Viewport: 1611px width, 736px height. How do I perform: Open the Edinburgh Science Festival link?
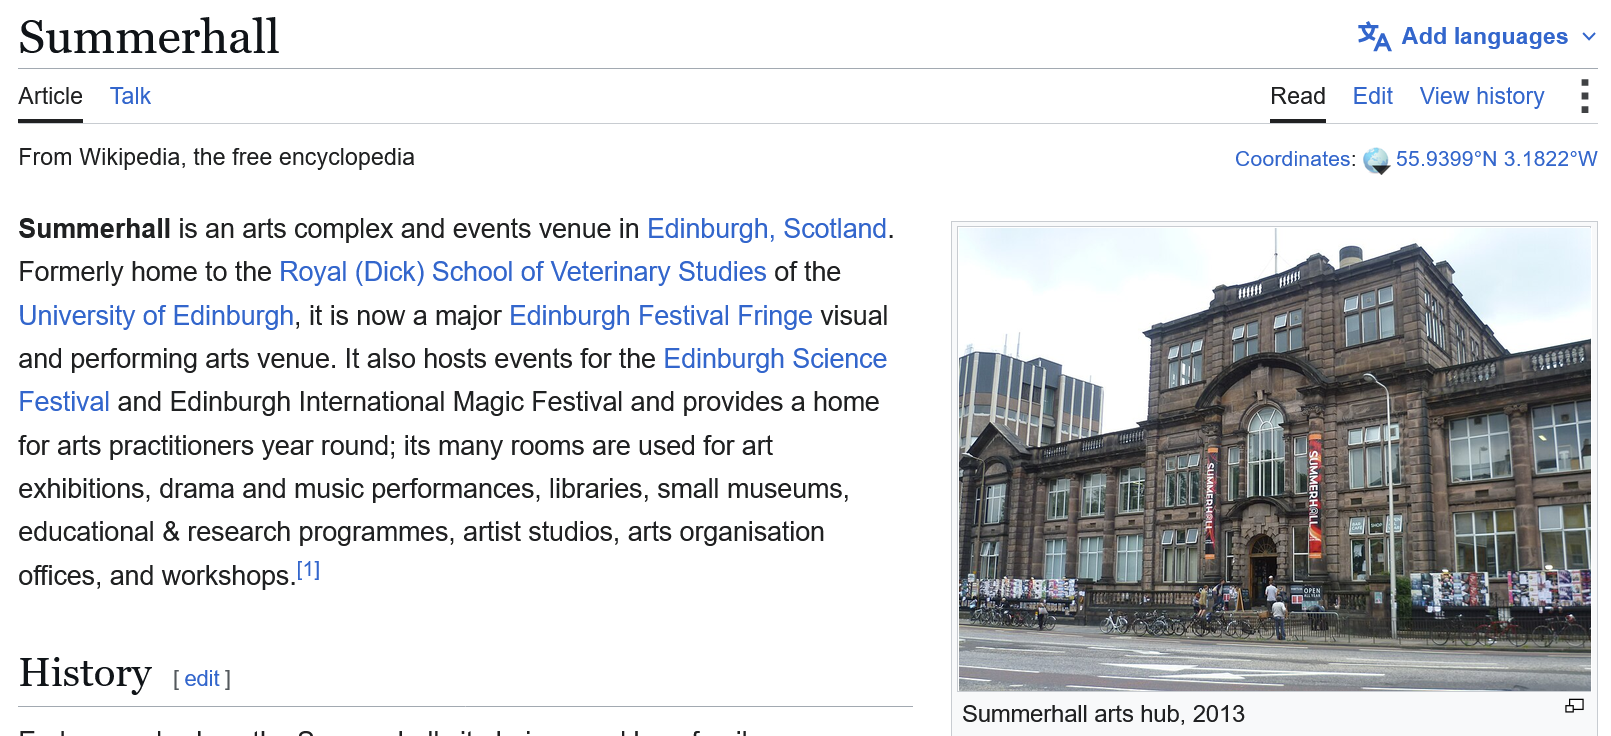[775, 359]
